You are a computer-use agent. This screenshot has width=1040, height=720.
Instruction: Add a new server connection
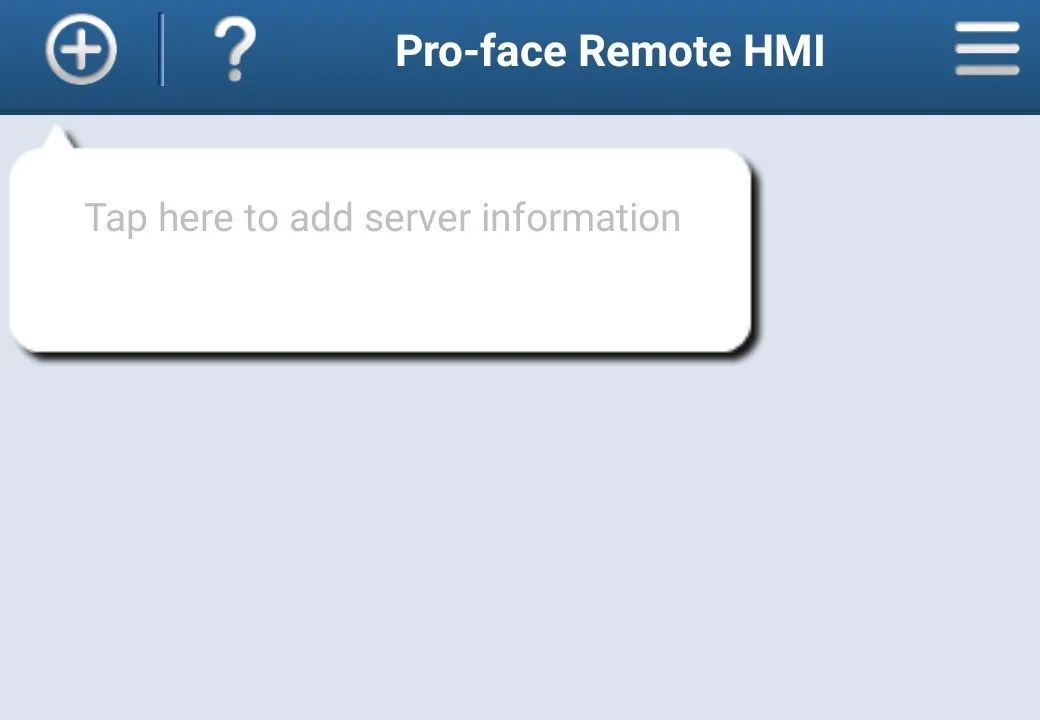coord(81,49)
